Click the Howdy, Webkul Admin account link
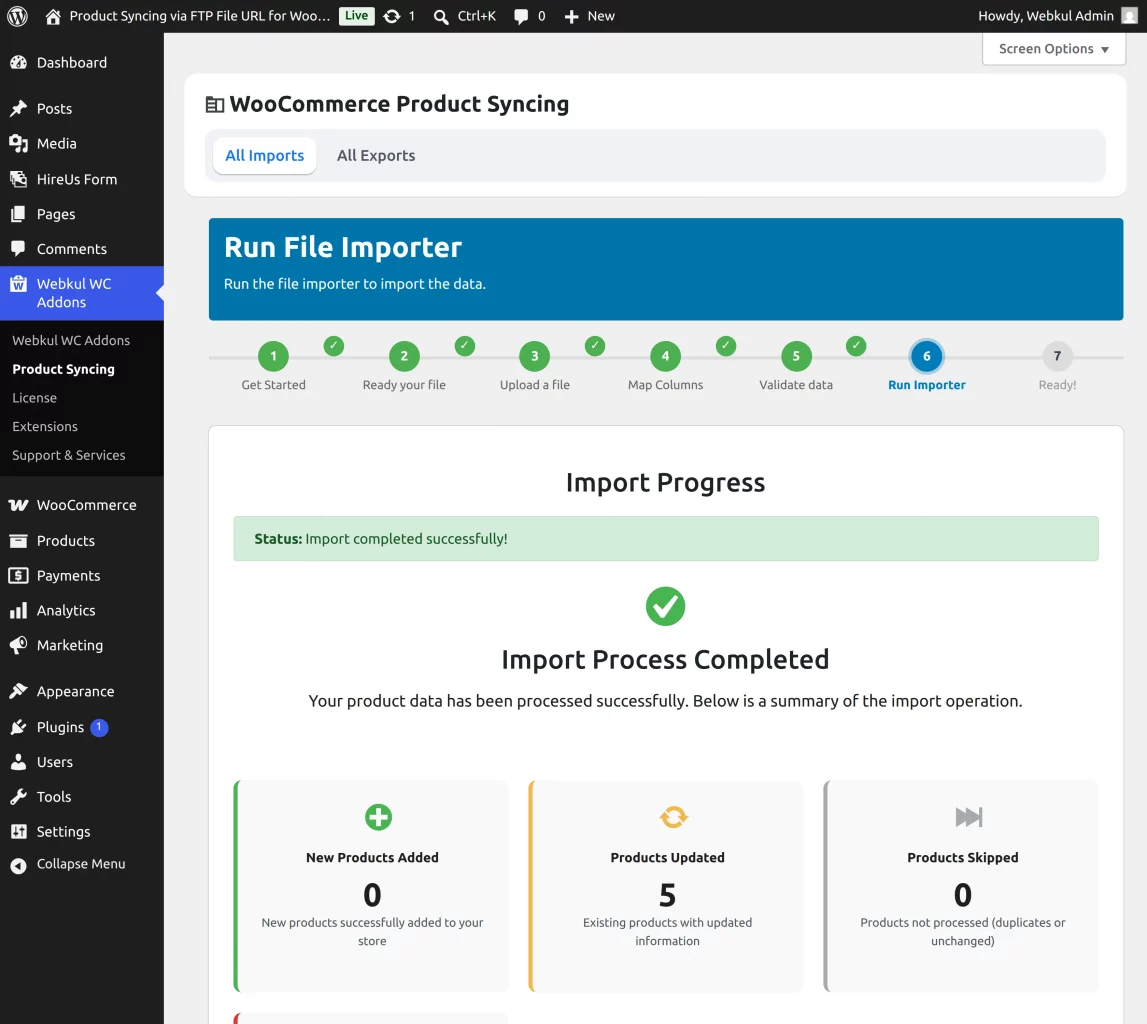This screenshot has width=1147, height=1024. 1045,16
